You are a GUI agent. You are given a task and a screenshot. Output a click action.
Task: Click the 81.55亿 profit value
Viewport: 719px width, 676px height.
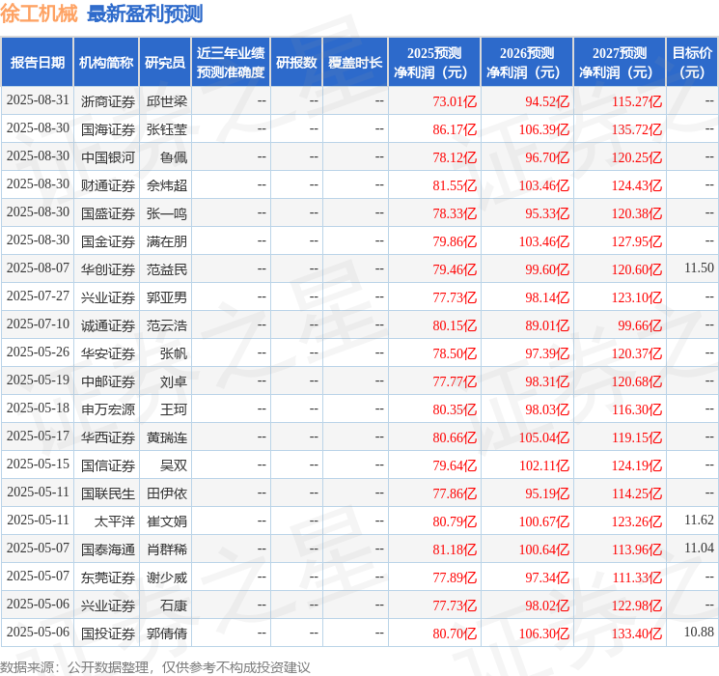point(454,185)
